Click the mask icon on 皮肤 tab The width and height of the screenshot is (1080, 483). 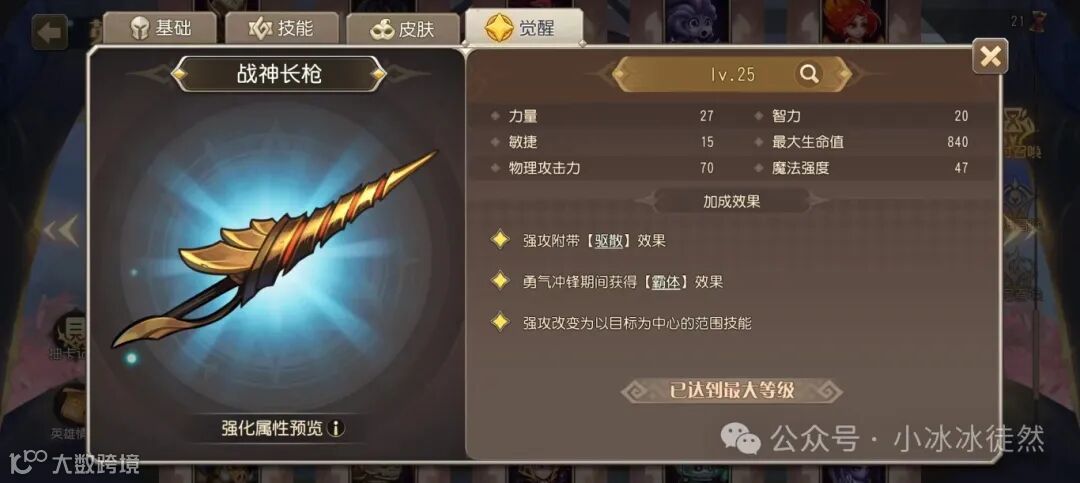pyautogui.click(x=382, y=30)
